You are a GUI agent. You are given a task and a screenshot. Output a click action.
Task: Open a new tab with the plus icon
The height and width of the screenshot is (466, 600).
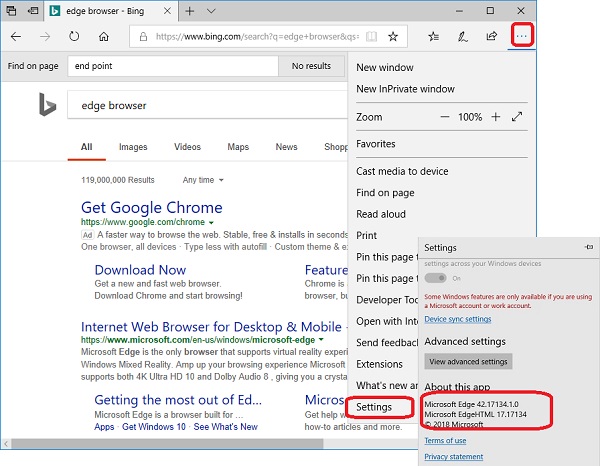190,11
